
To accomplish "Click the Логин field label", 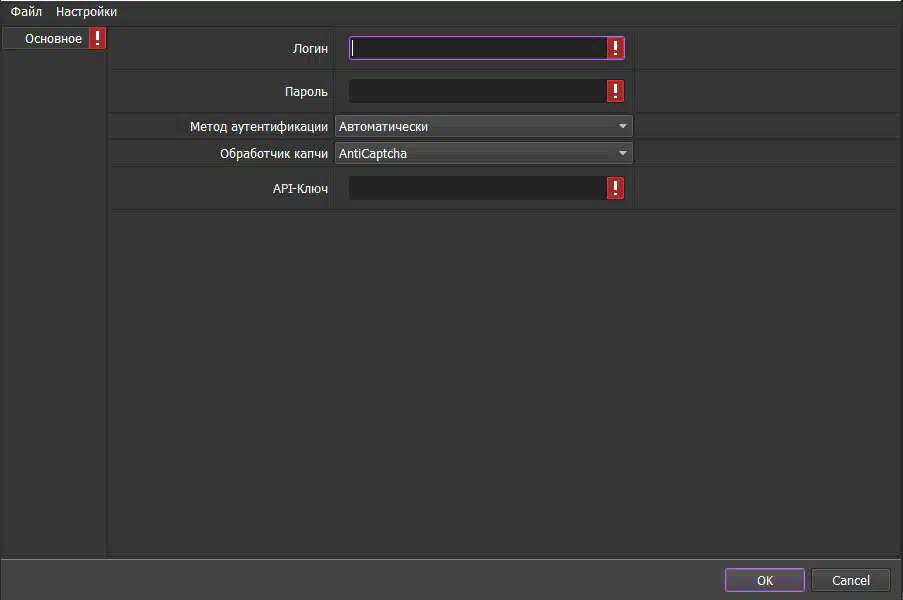I will (x=310, y=48).
